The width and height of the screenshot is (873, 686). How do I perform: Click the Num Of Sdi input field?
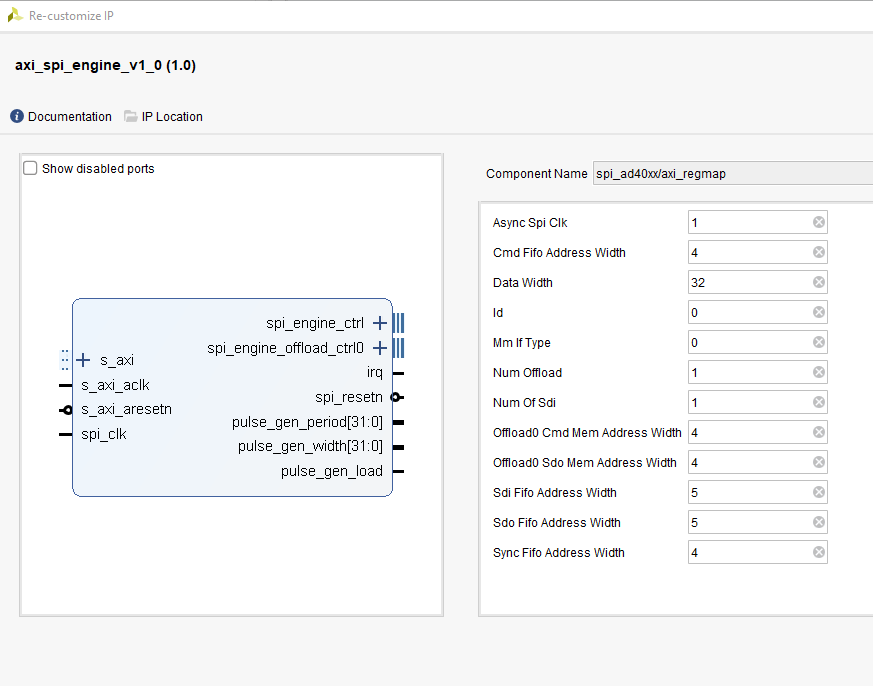click(748, 403)
